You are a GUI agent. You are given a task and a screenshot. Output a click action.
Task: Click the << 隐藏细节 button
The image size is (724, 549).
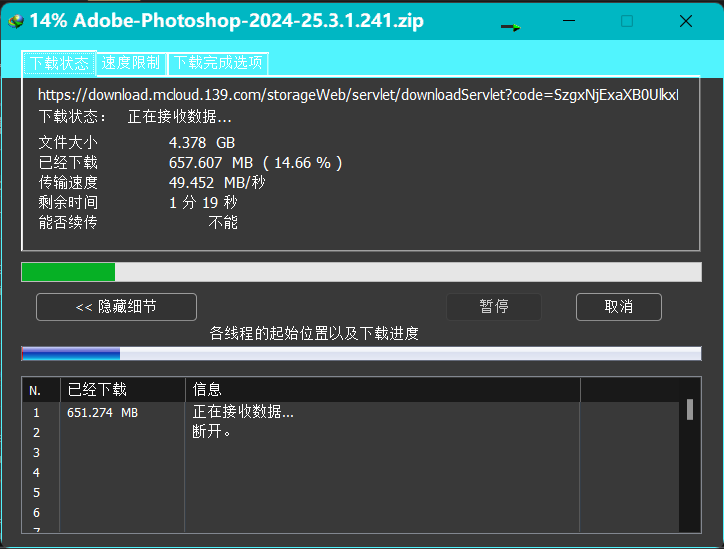tap(116, 307)
